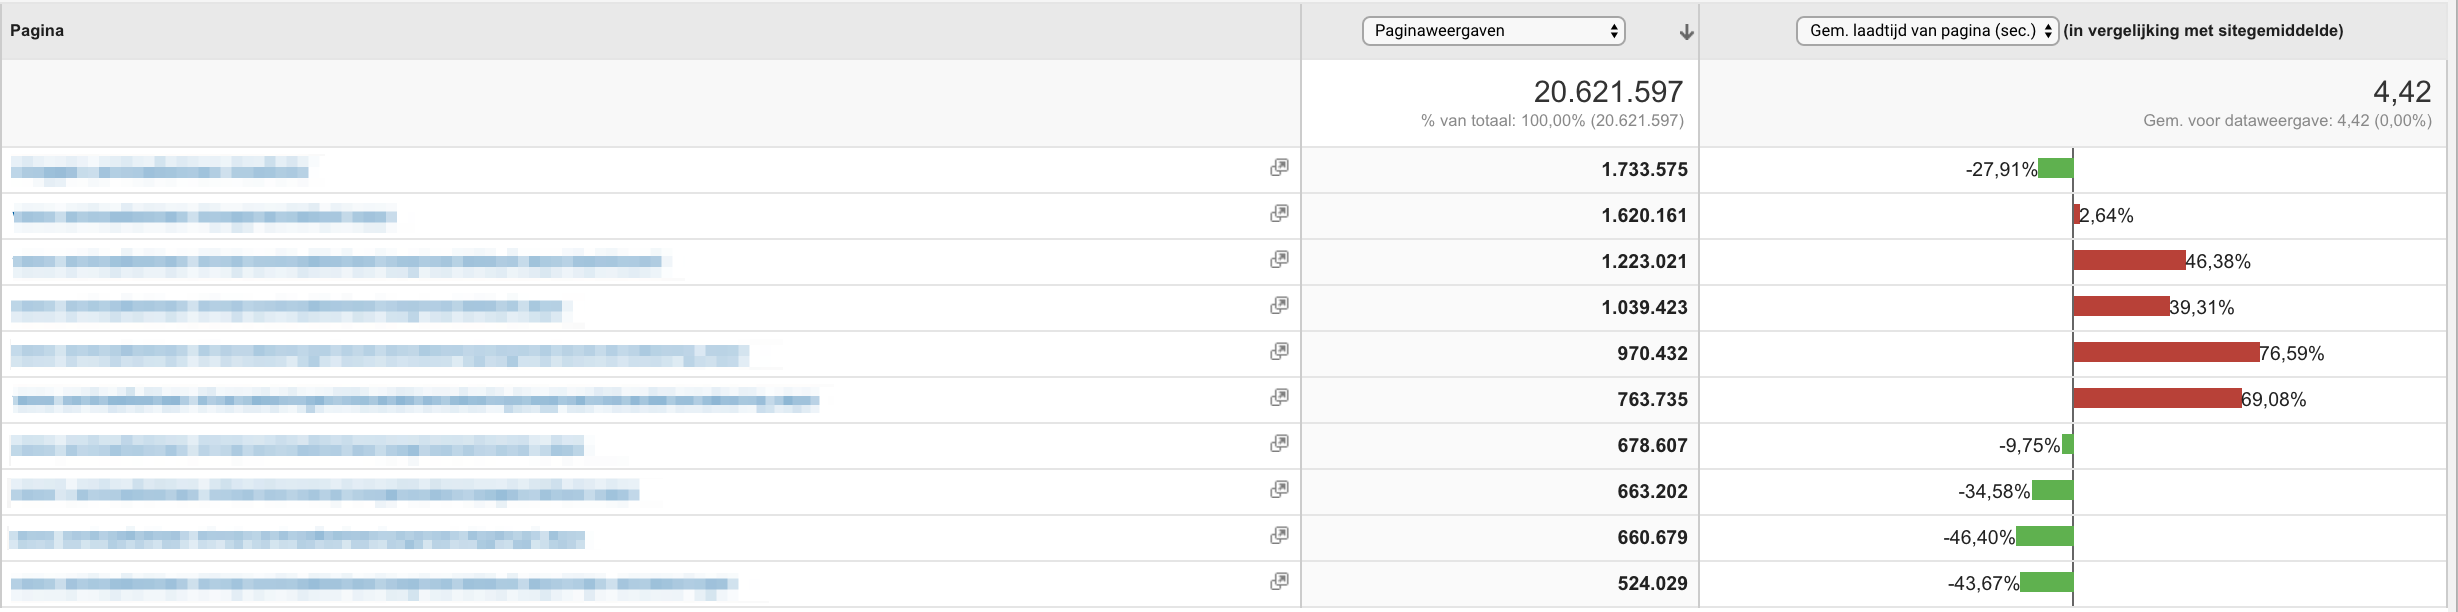The image size is (2458, 612).
Task: Click the descending sort arrow icon
Action: pyautogui.click(x=1686, y=32)
